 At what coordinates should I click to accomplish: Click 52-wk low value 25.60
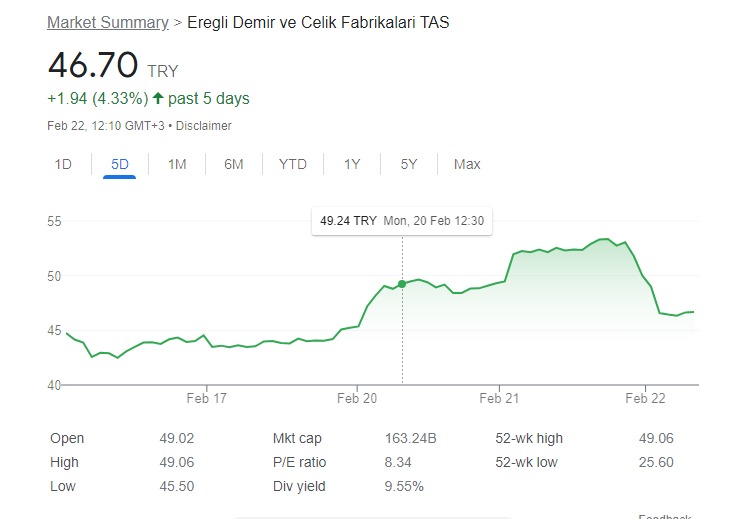(656, 462)
